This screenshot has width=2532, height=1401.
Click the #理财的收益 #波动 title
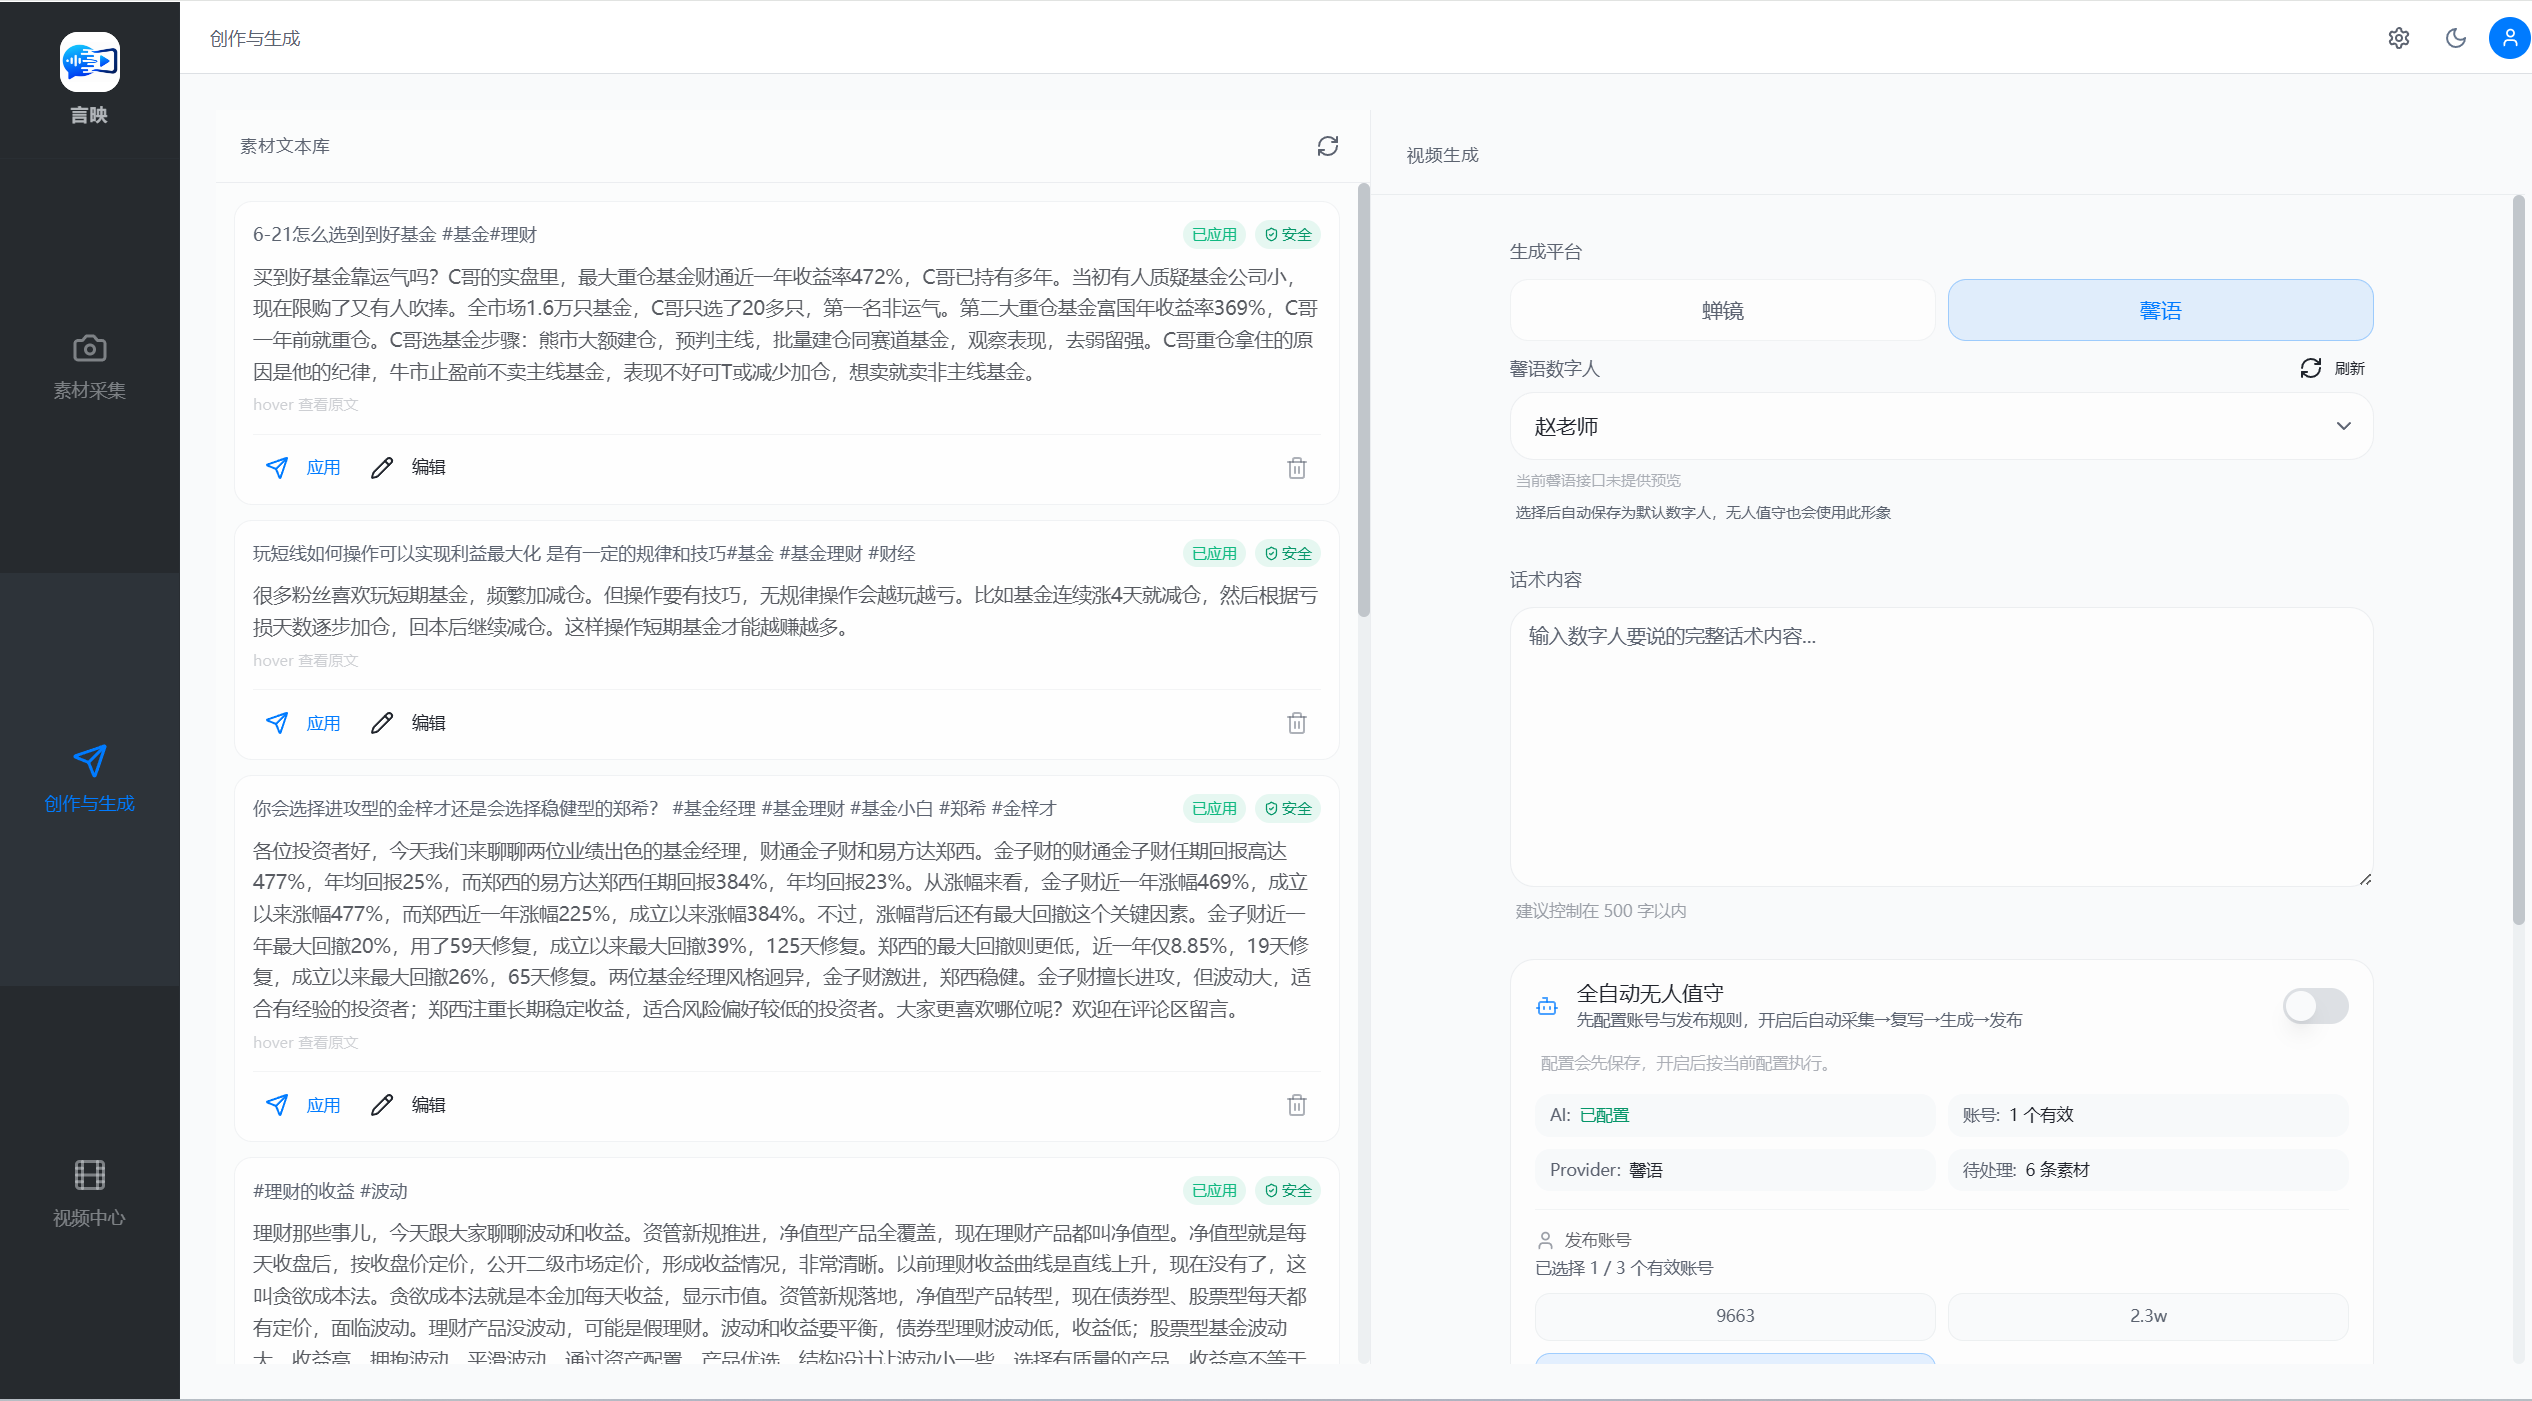[330, 1190]
